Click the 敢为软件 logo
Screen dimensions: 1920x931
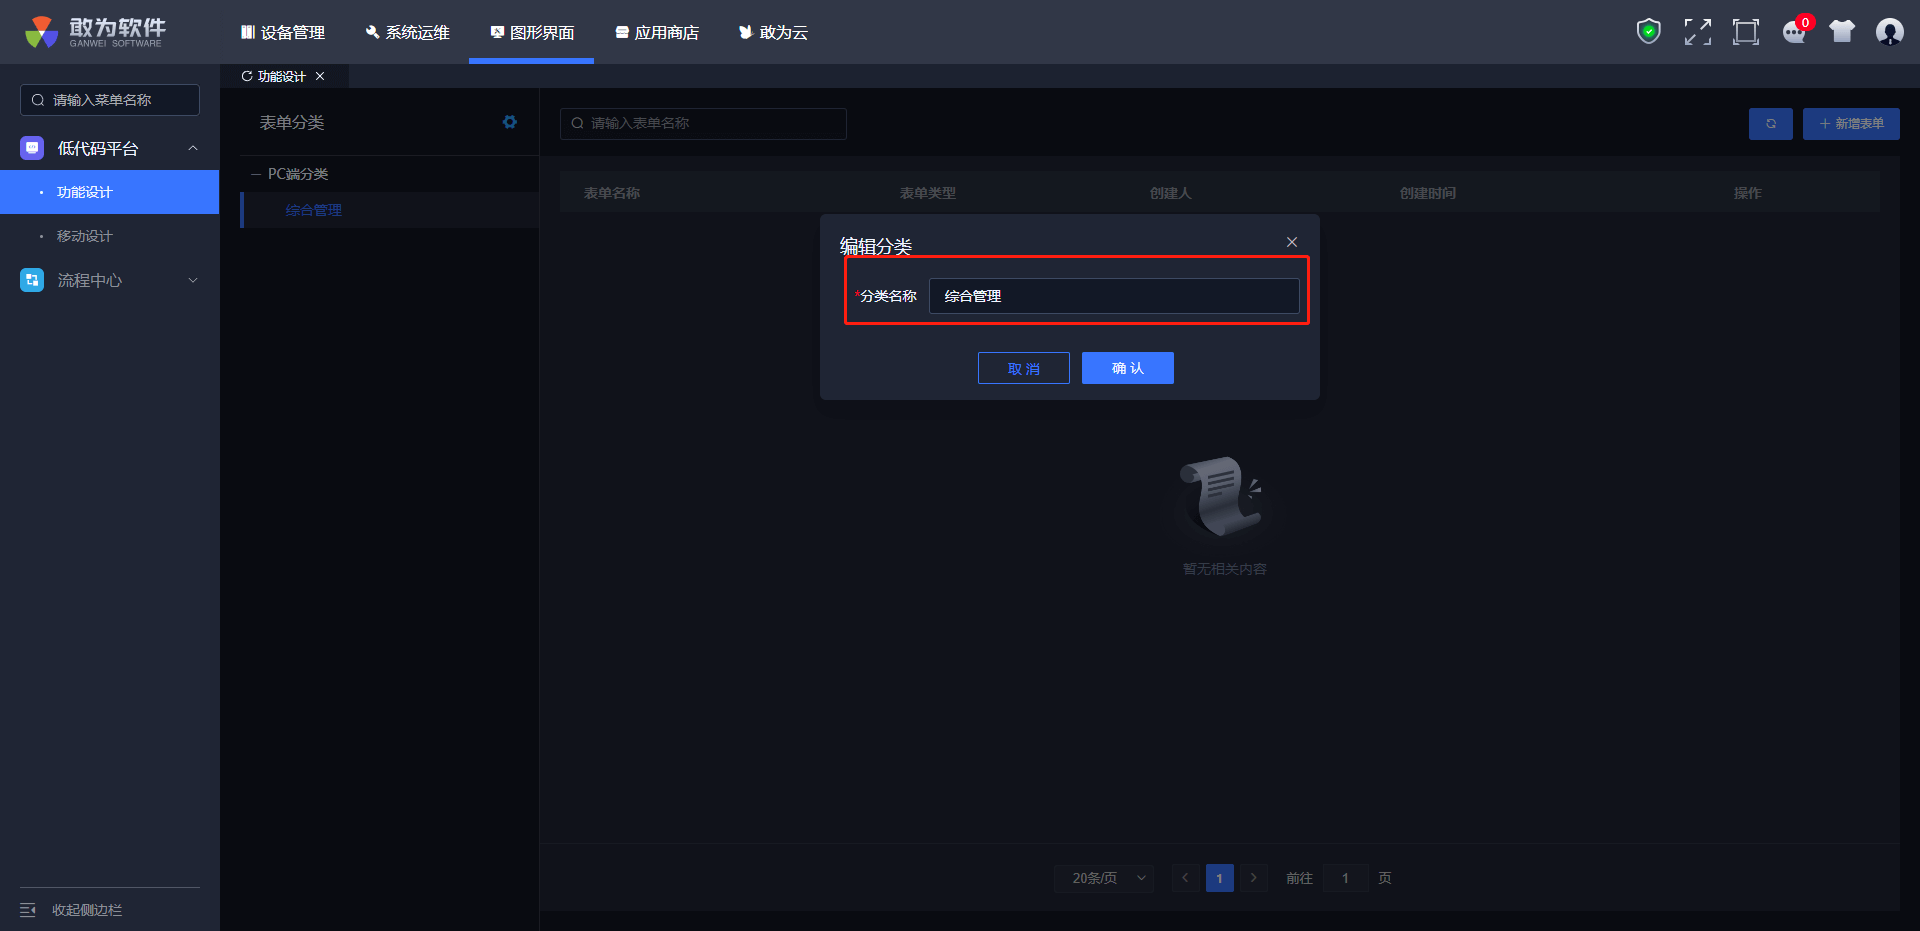(x=96, y=32)
